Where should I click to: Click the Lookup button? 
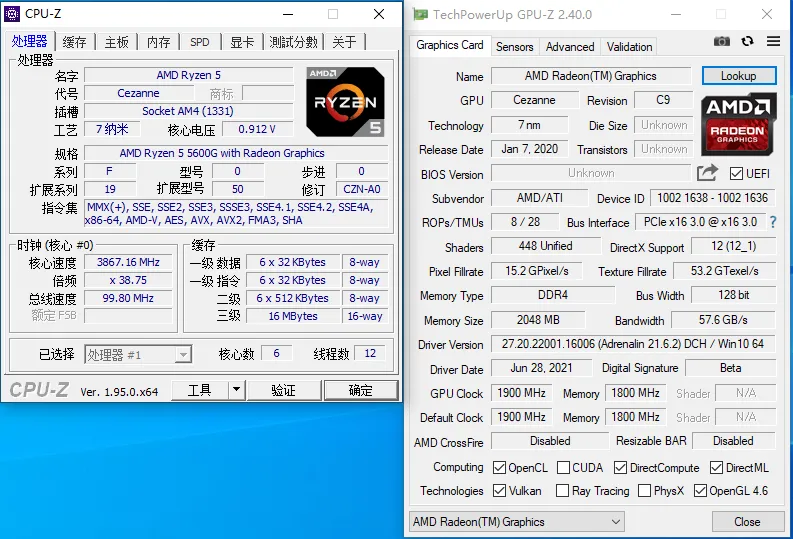pyautogui.click(x=738, y=76)
